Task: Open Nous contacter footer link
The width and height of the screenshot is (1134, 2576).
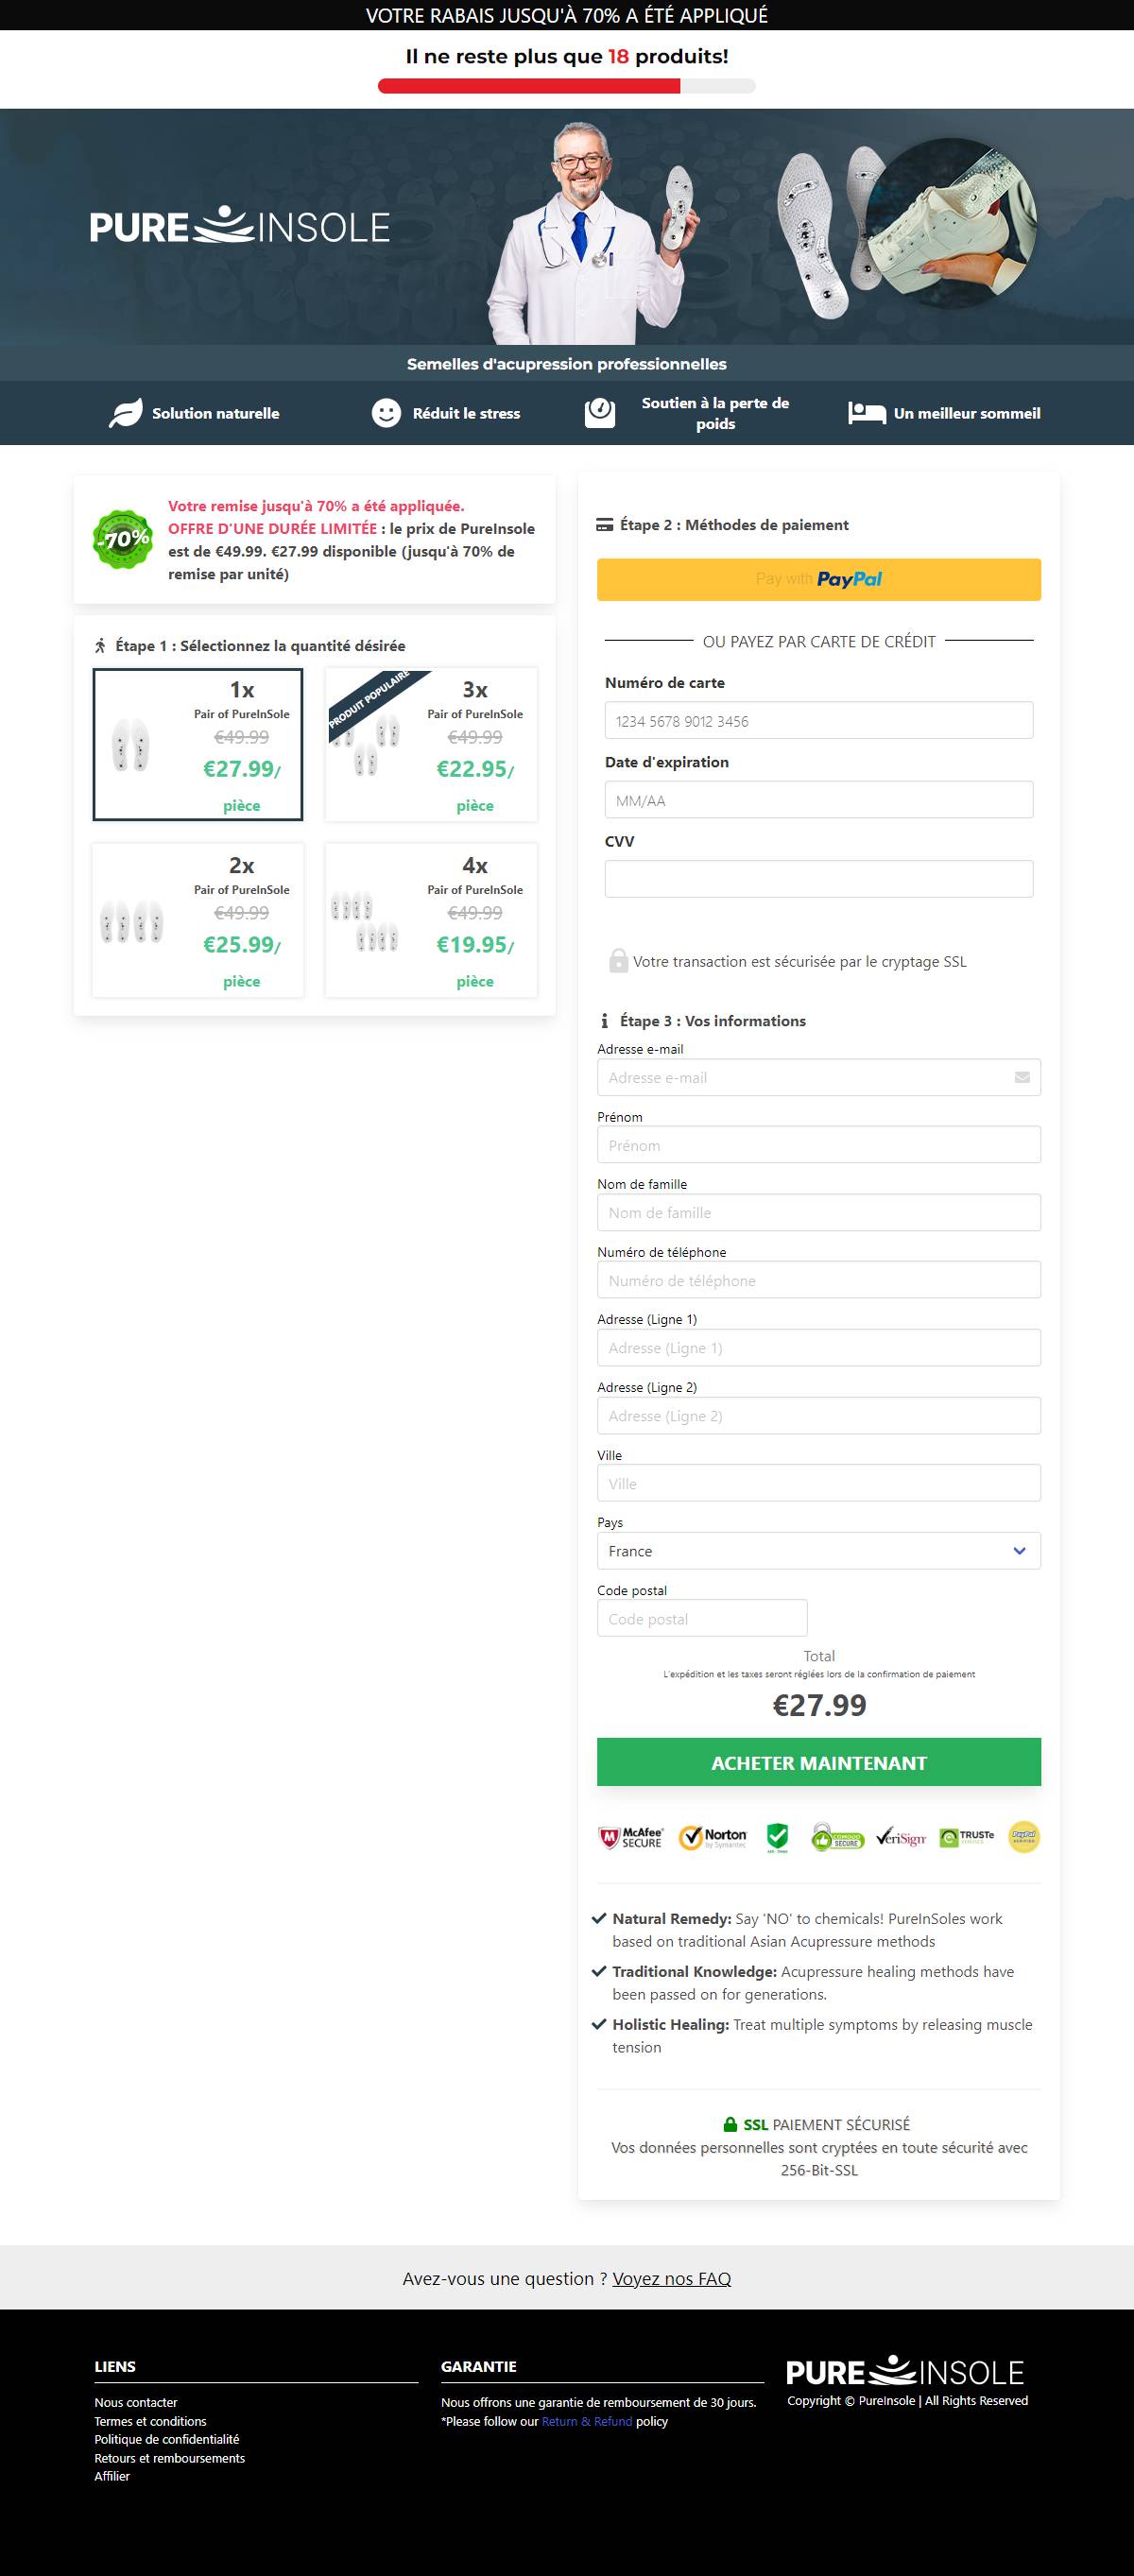Action: pos(136,2402)
